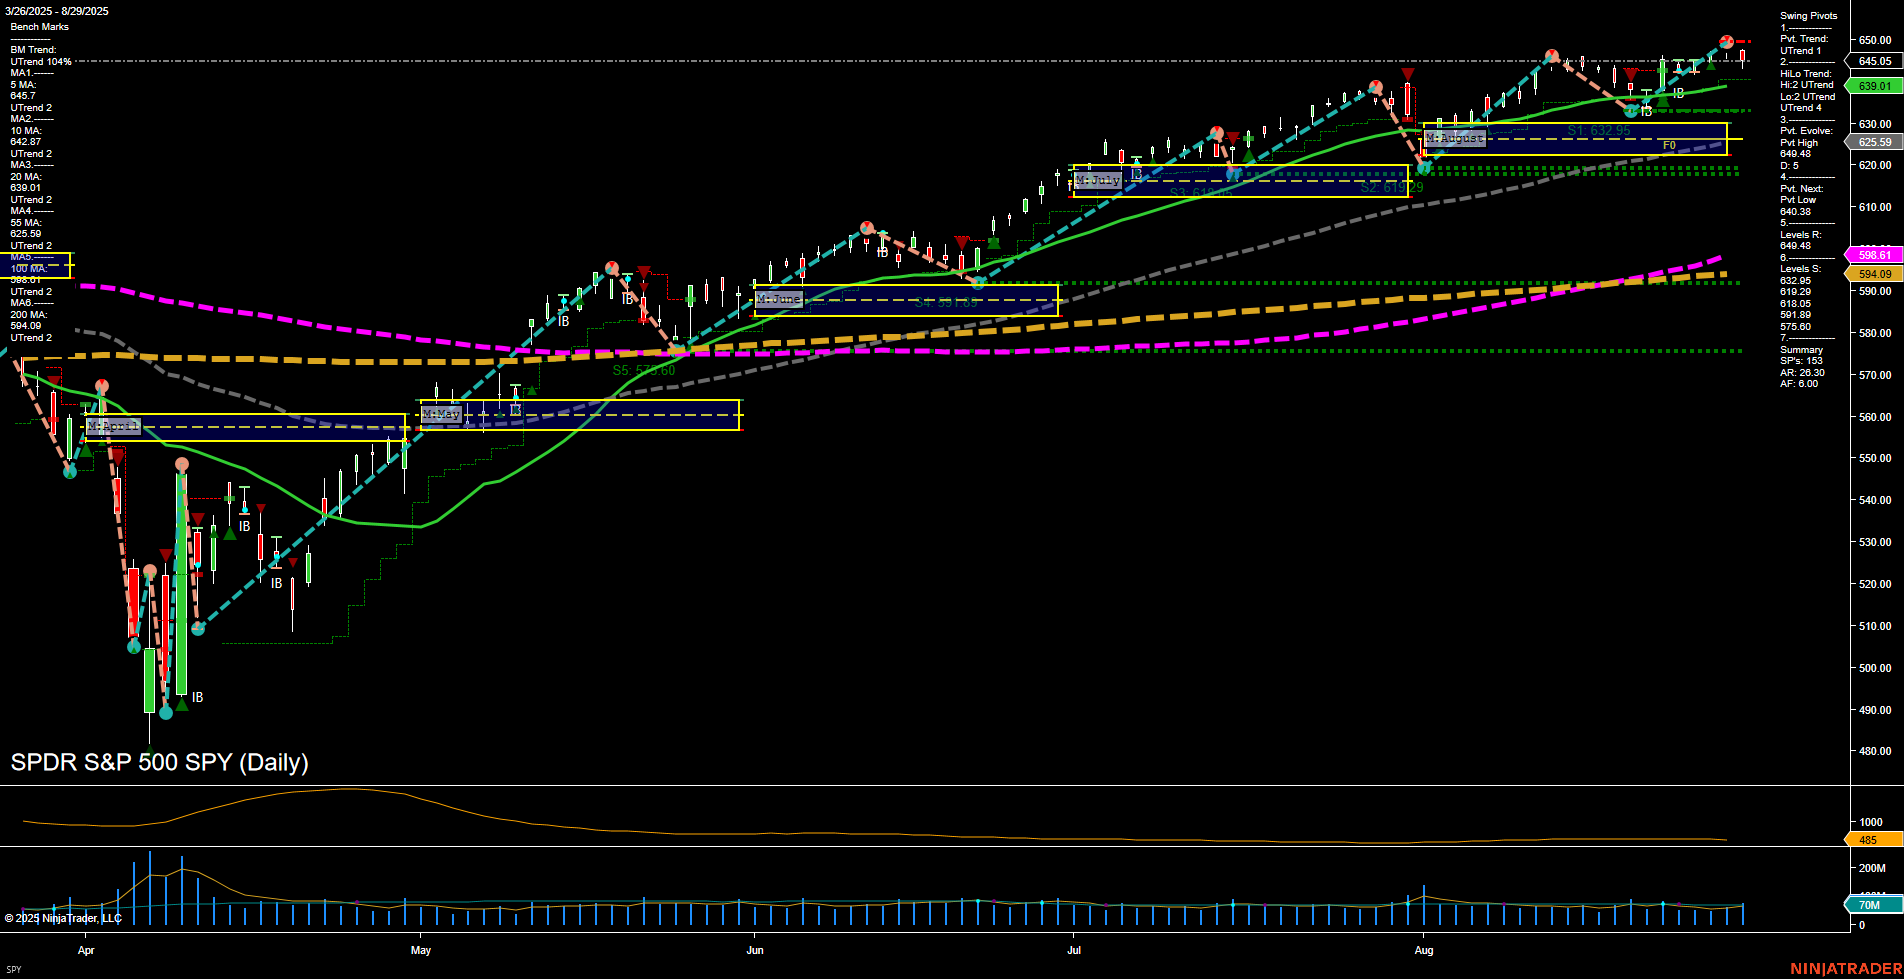
Task: Click the orange 594.09 price axis marker
Action: 1875,274
